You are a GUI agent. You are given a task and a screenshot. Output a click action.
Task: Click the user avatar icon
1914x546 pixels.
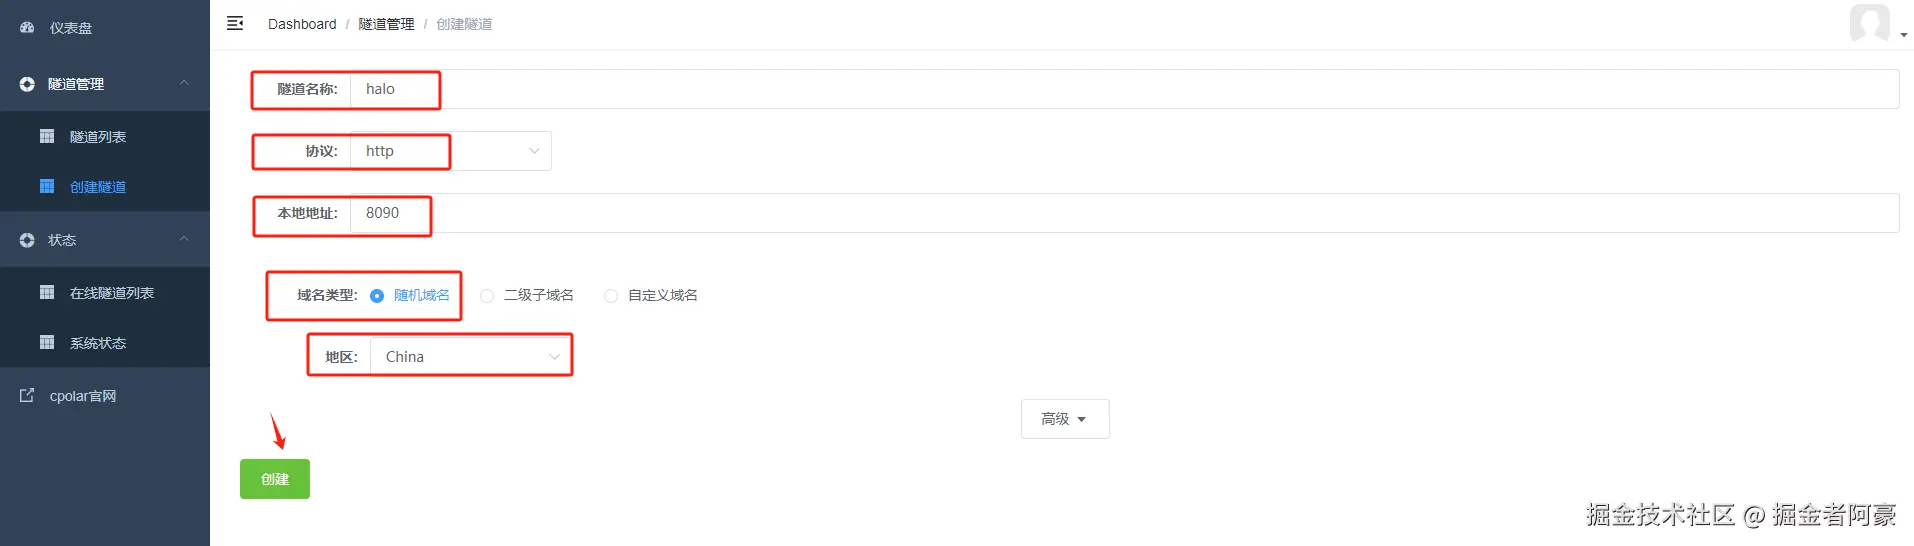point(1869,23)
